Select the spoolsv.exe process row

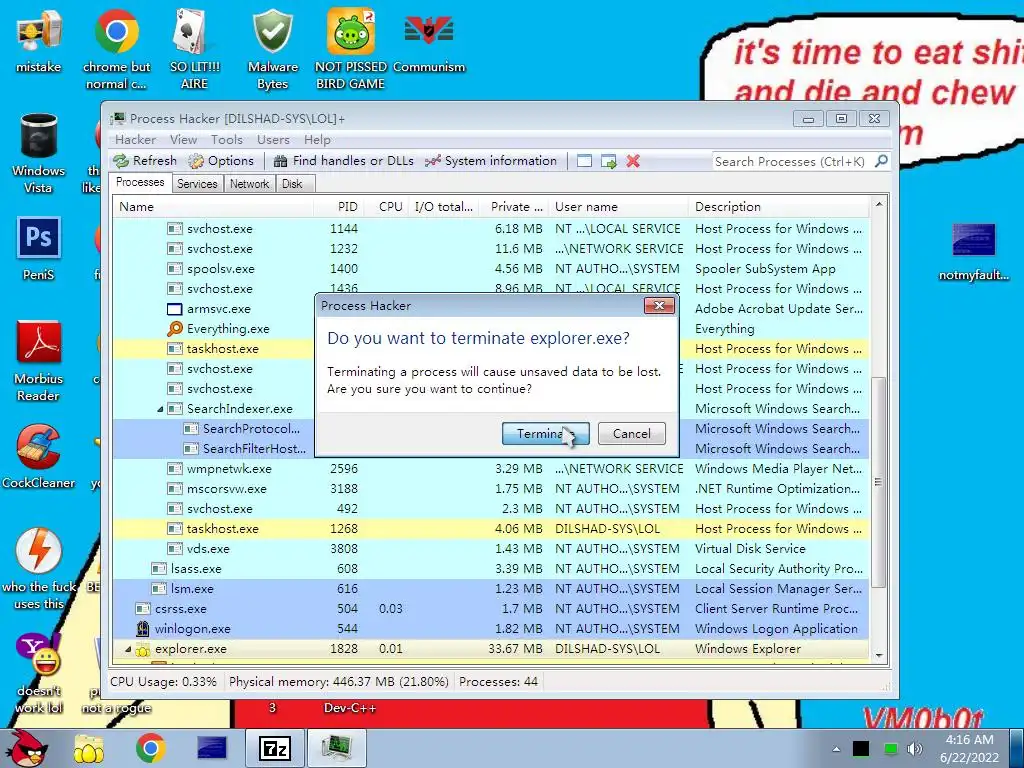(491, 268)
